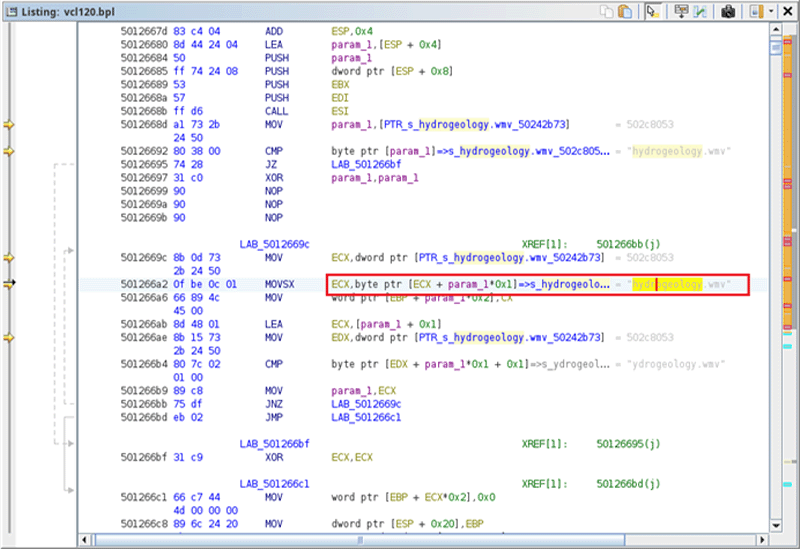Click the operand 'param_1,param_1' of the XOR at 50126697
This screenshot has height=551, width=800.
click(375, 178)
